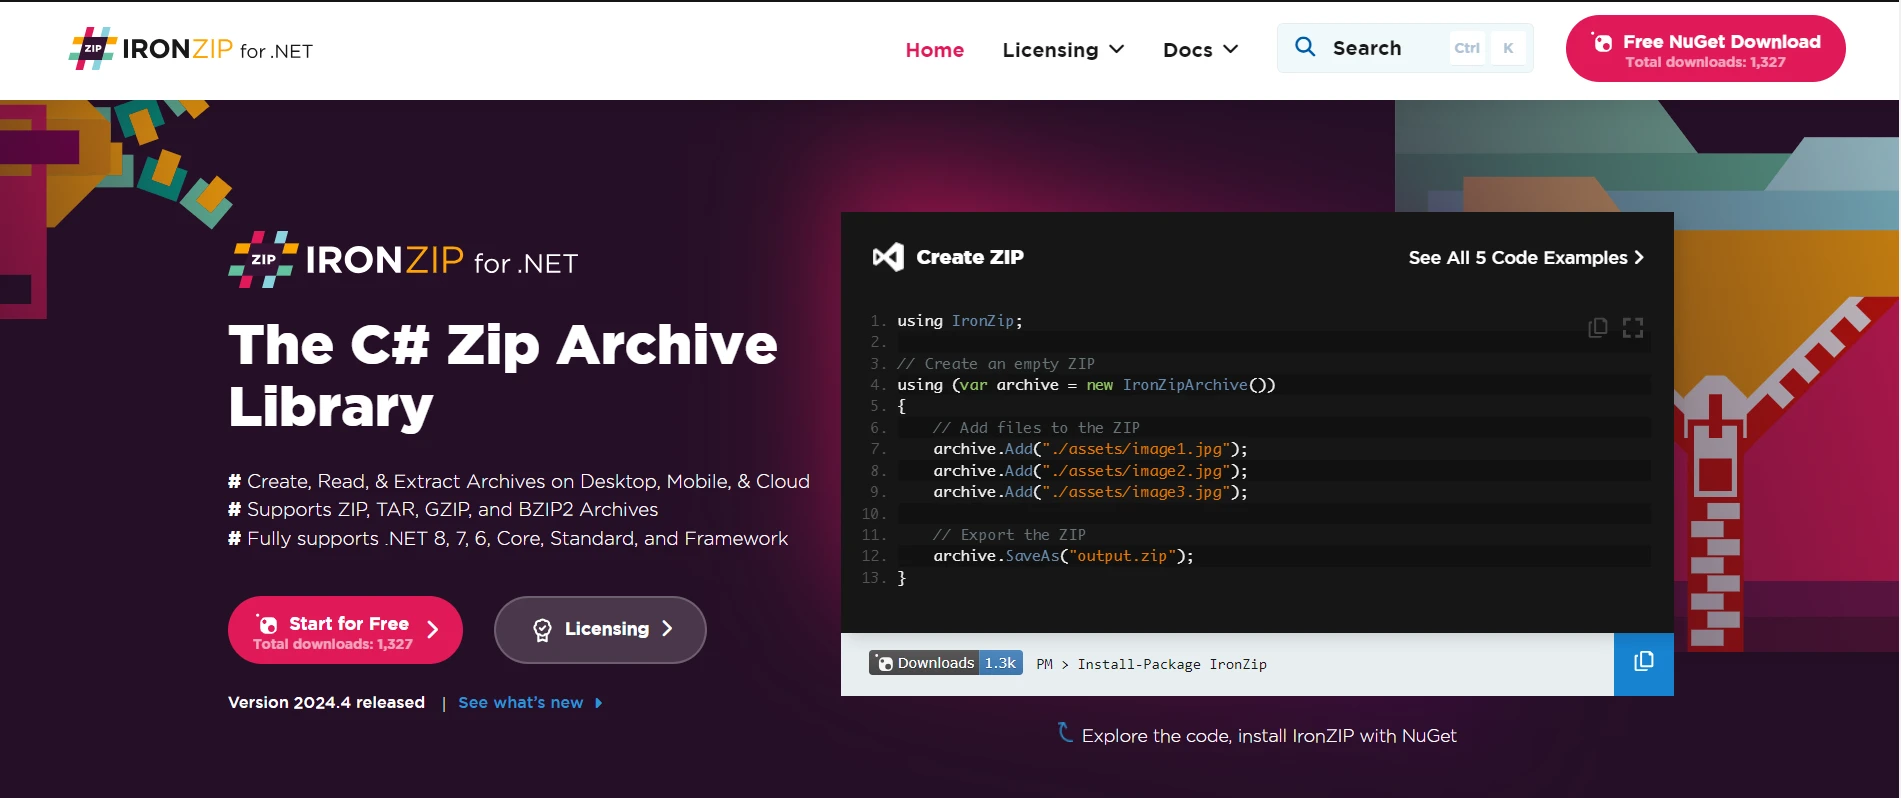Open the See what's new link
The height and width of the screenshot is (798, 1901).
(x=520, y=703)
